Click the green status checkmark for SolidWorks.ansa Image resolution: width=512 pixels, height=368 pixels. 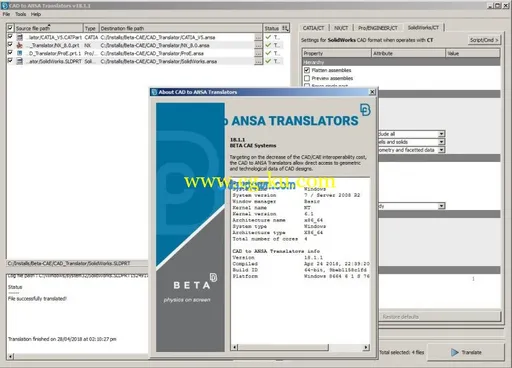(268, 61)
